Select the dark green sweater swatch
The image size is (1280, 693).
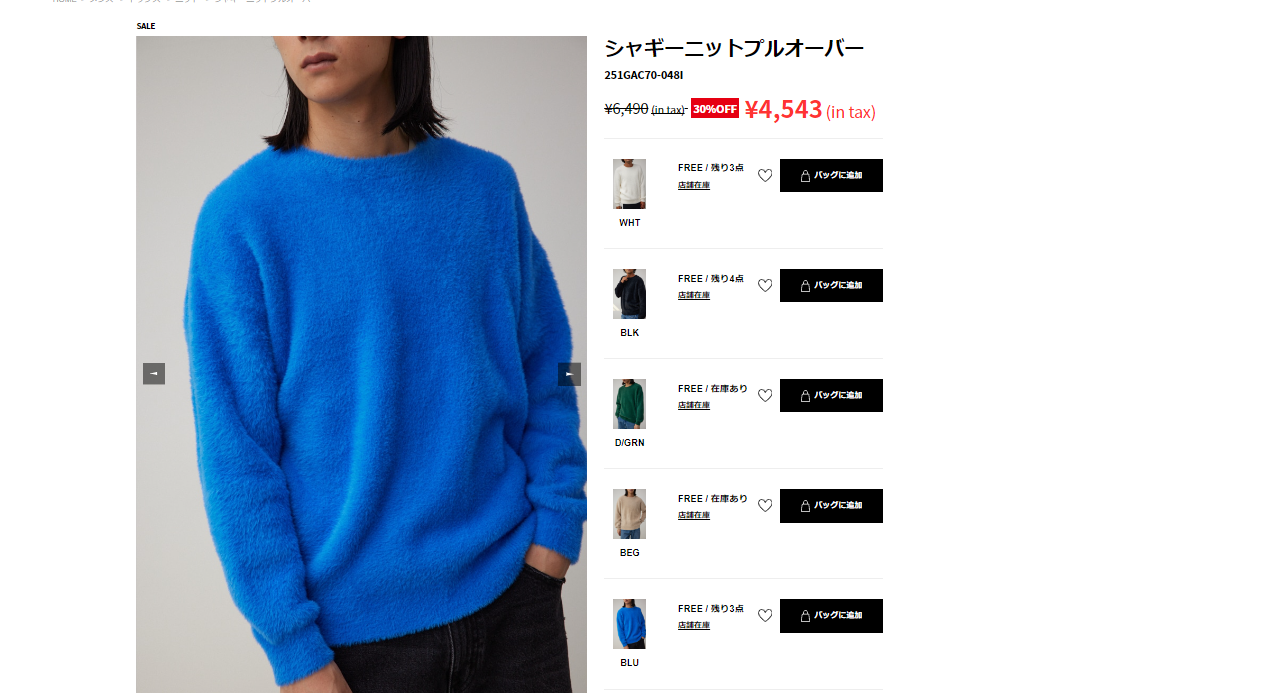coord(629,404)
